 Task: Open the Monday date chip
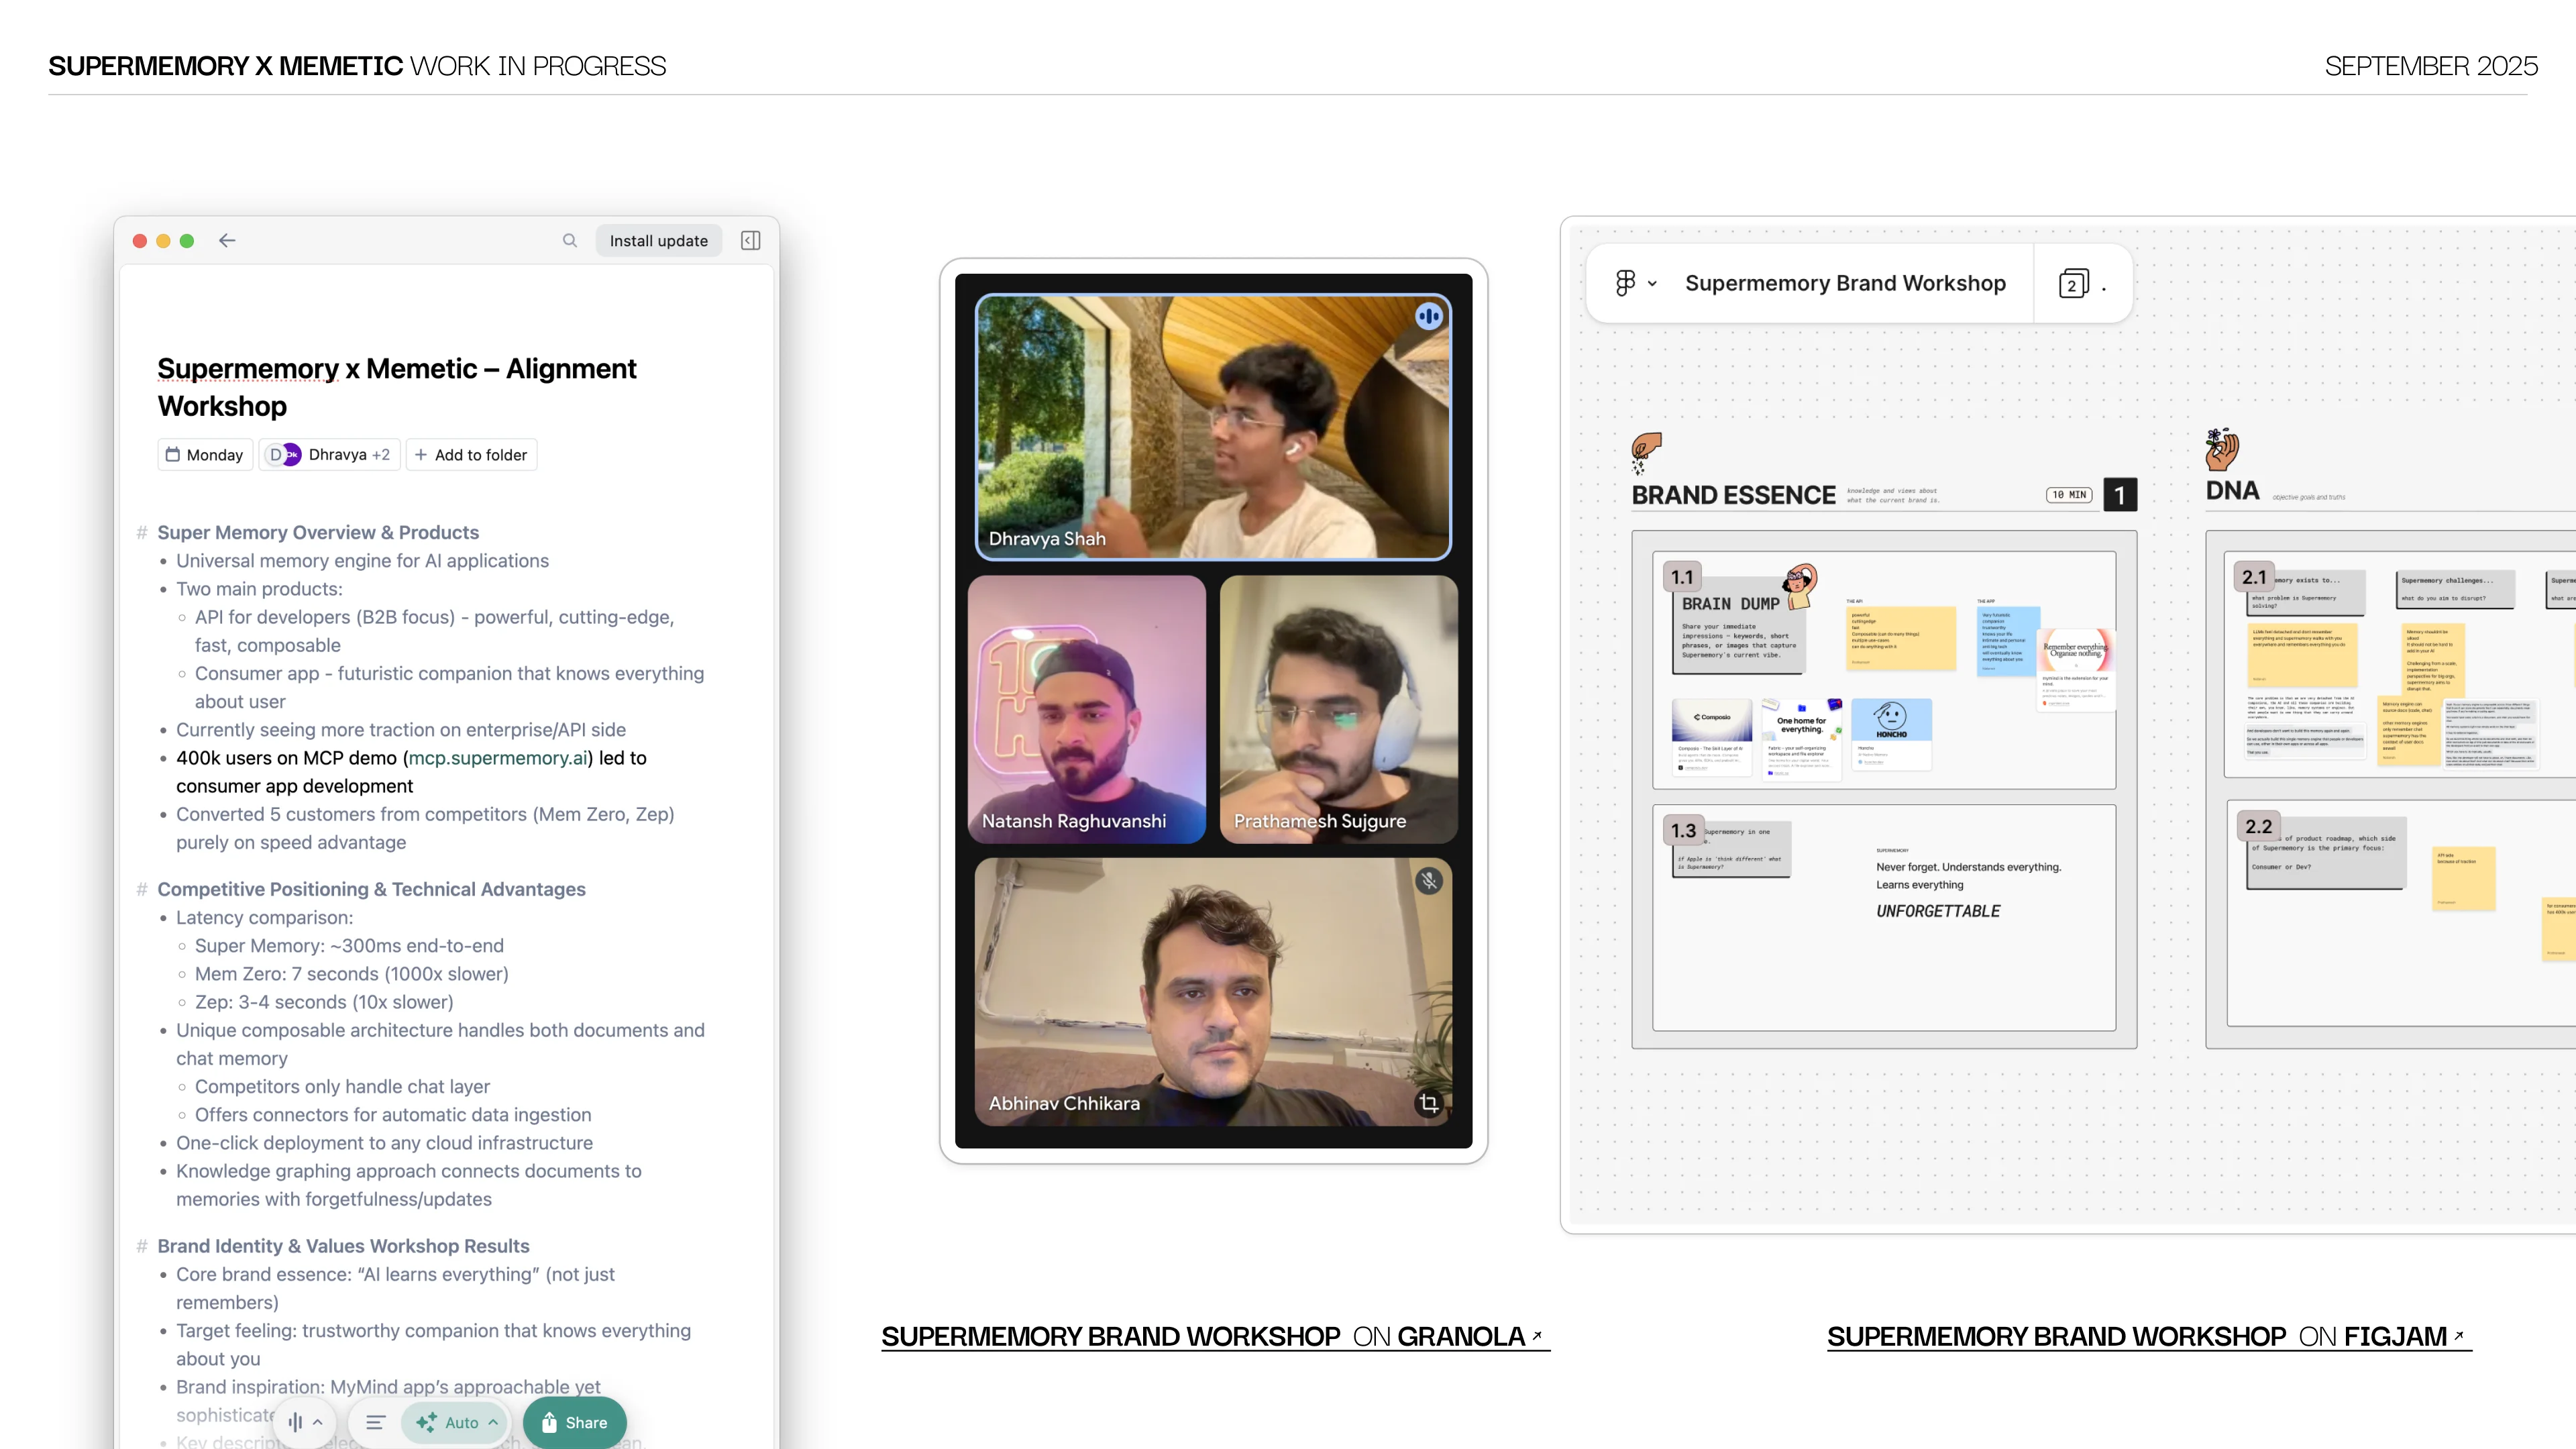coord(205,455)
